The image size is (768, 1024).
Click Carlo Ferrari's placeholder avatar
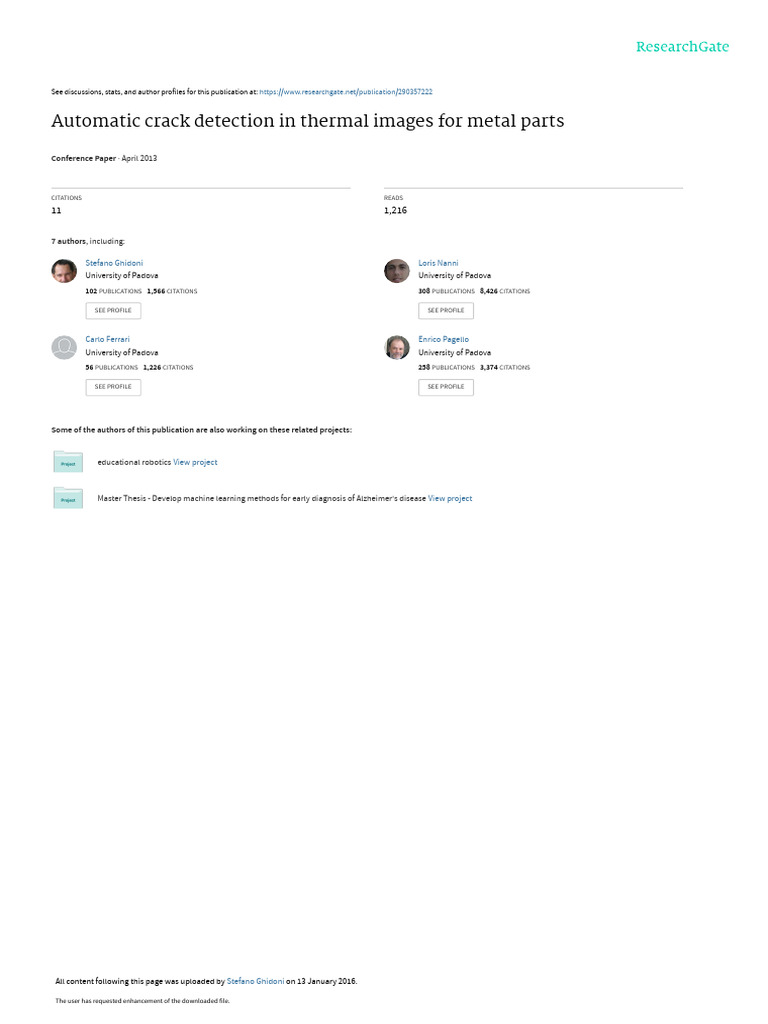[64, 347]
